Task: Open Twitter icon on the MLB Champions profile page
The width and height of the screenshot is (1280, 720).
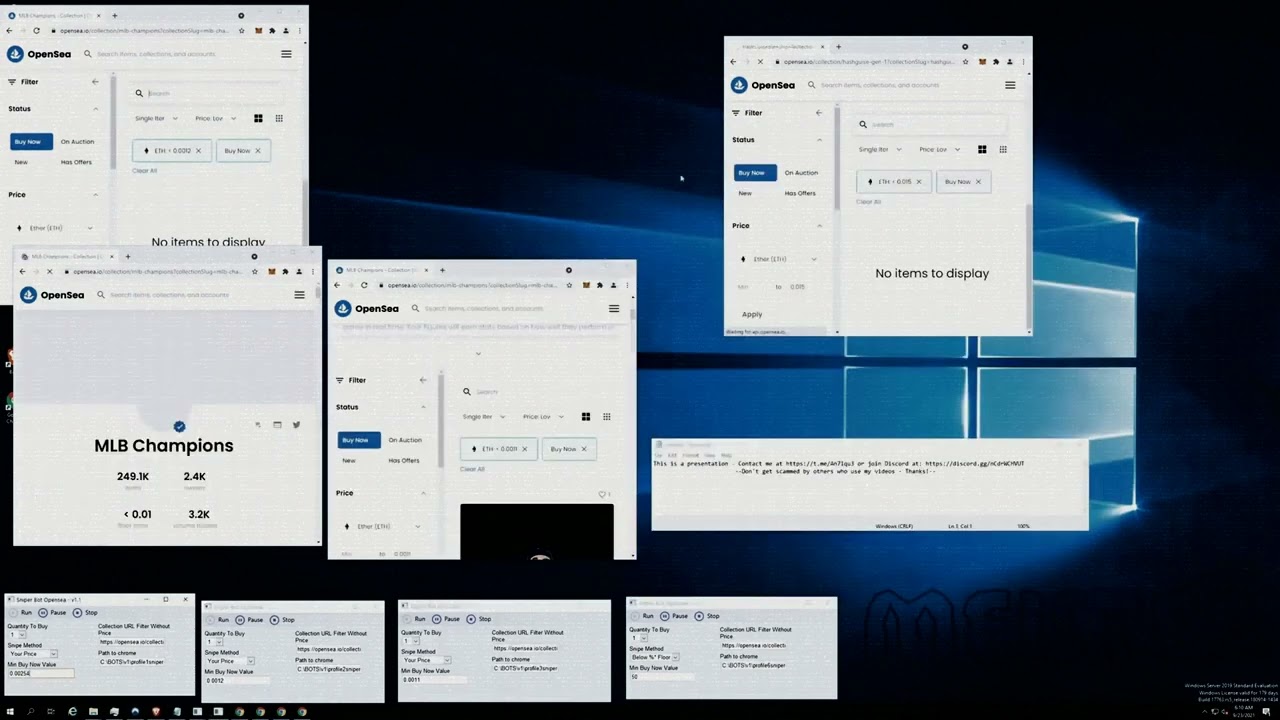Action: point(296,425)
